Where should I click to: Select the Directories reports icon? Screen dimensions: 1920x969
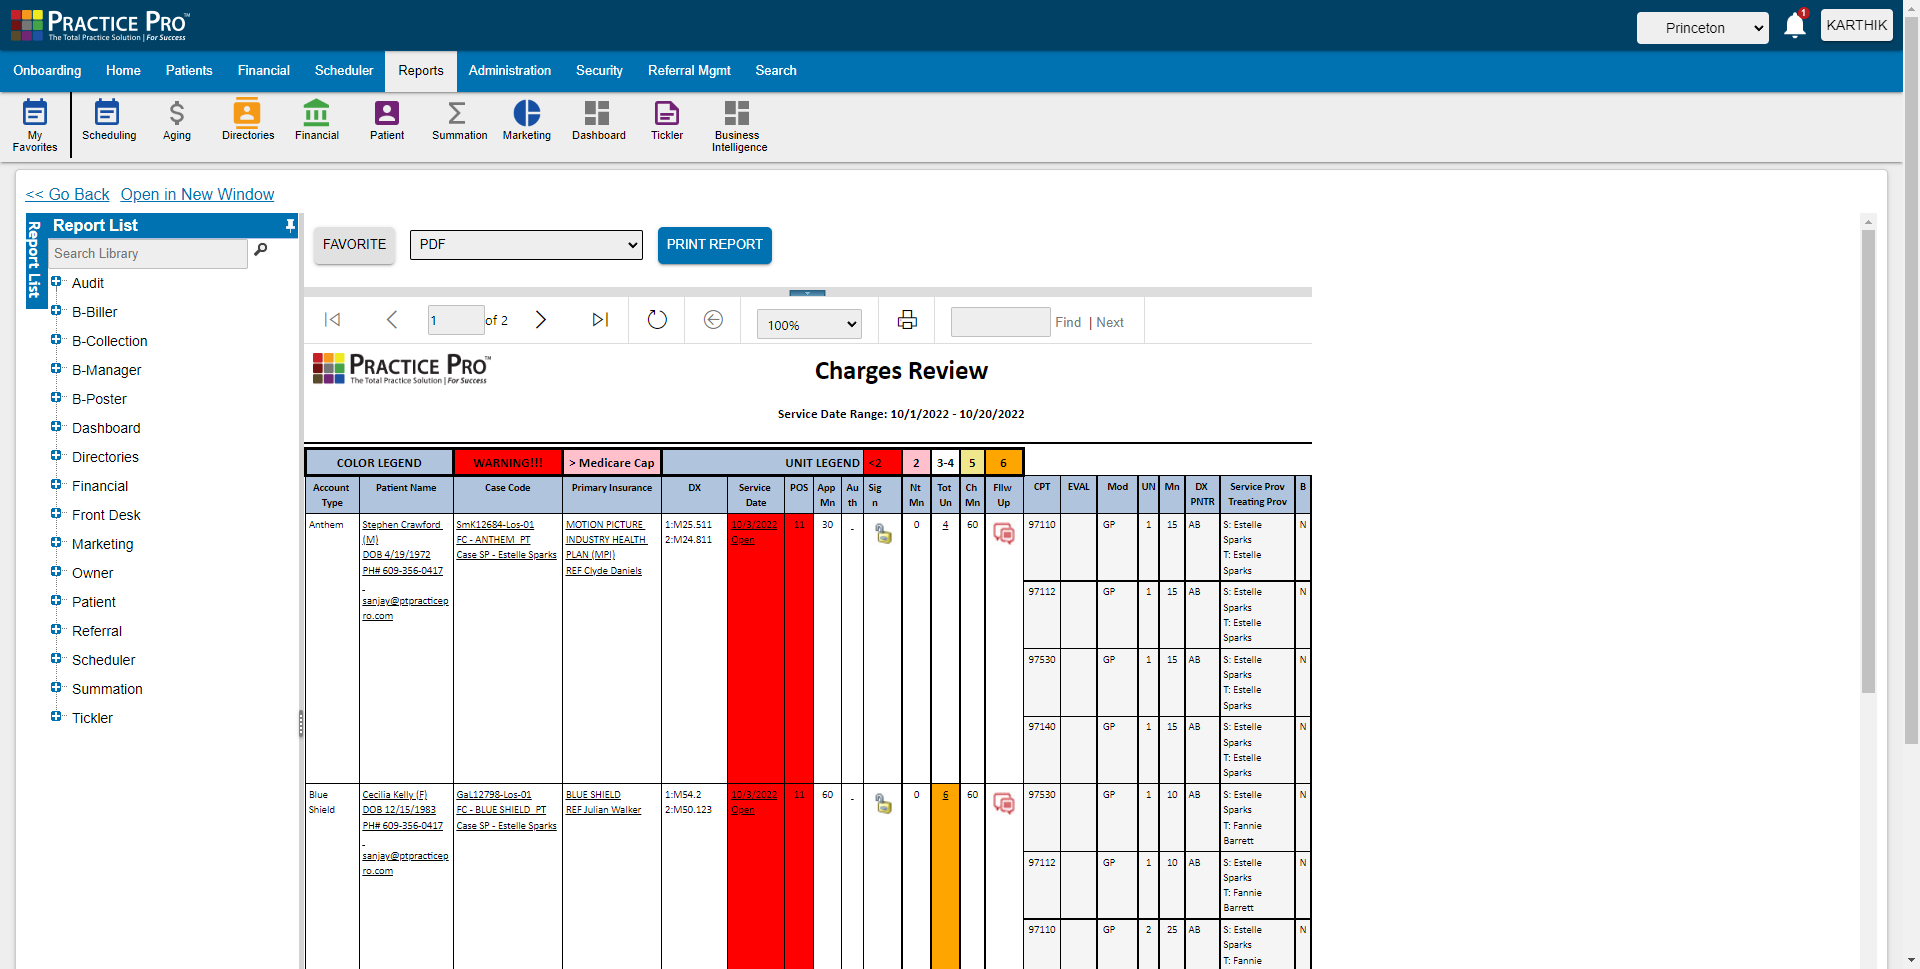coord(247,120)
